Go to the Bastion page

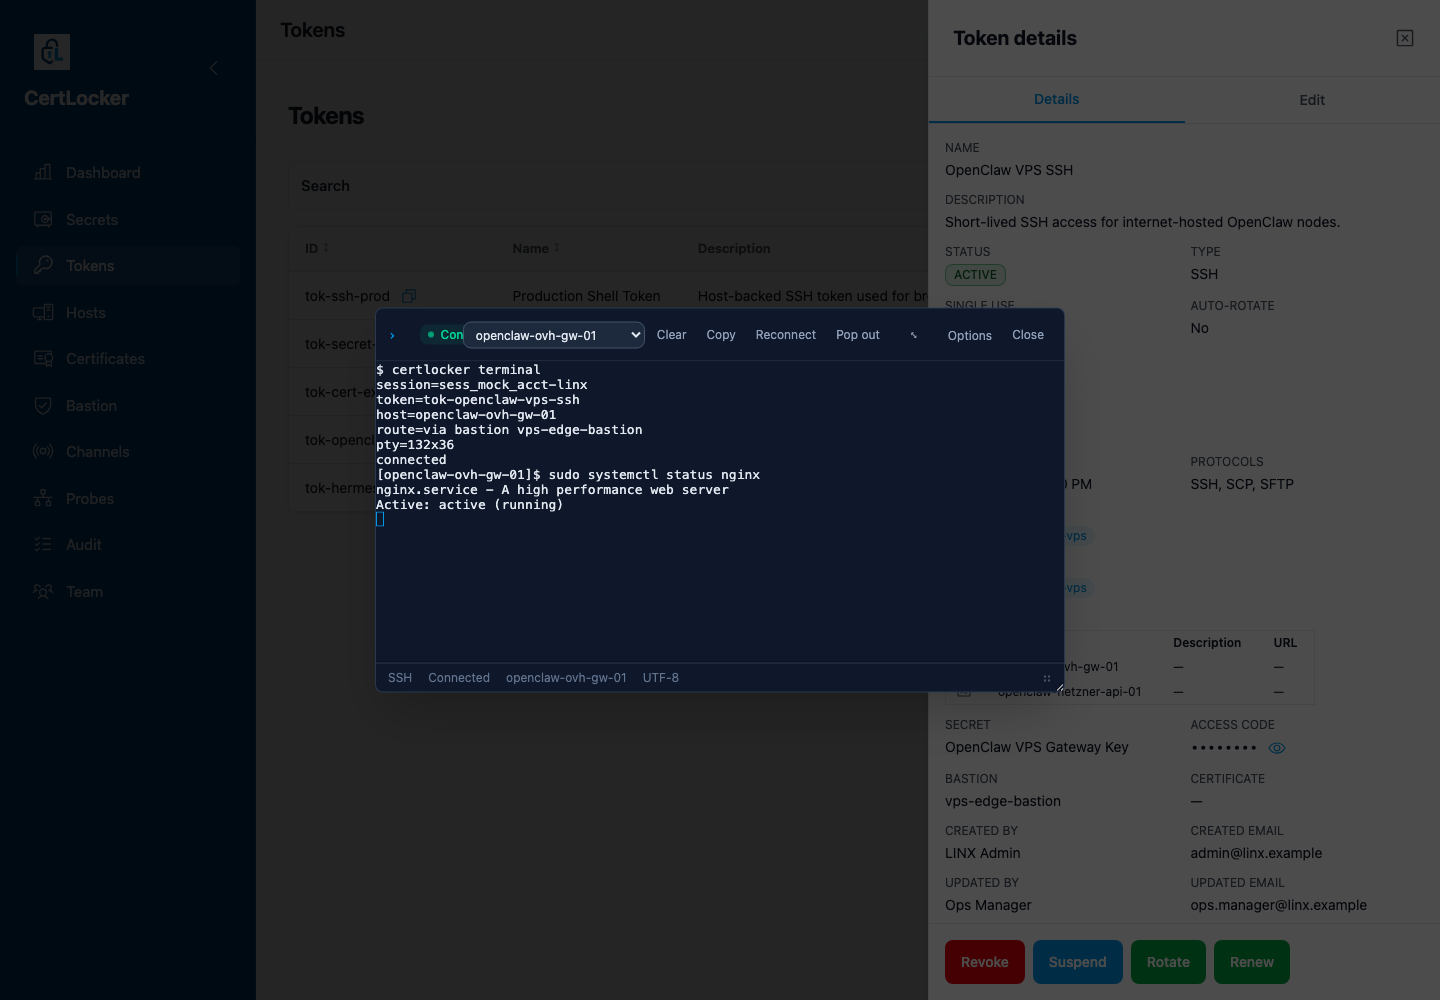point(91,406)
